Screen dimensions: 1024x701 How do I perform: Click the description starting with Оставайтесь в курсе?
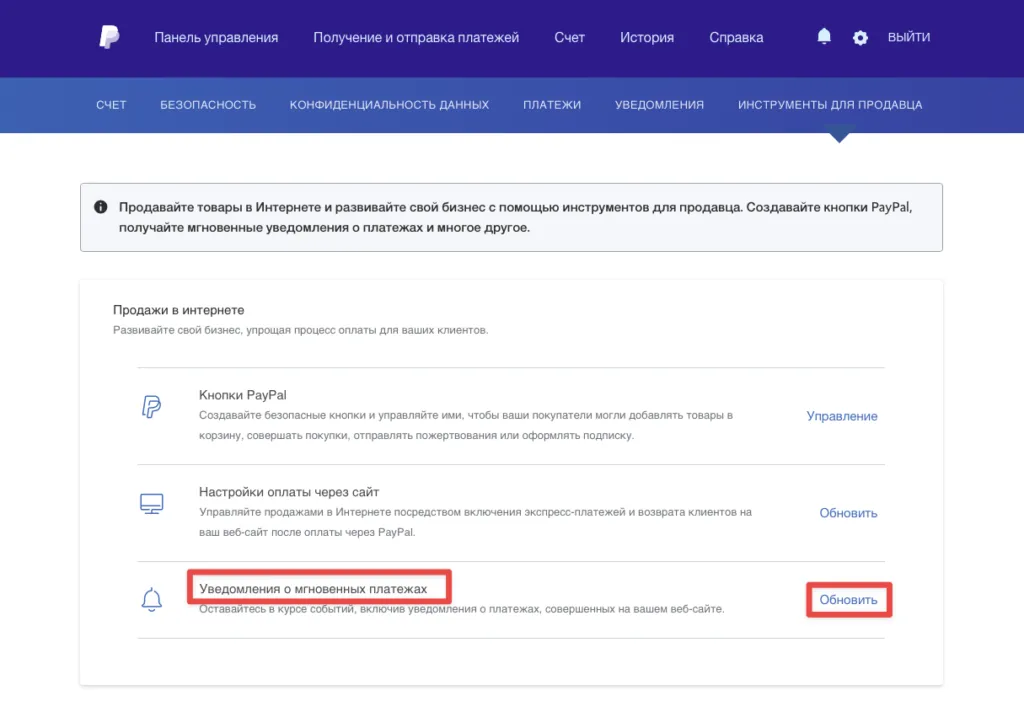coord(462,609)
